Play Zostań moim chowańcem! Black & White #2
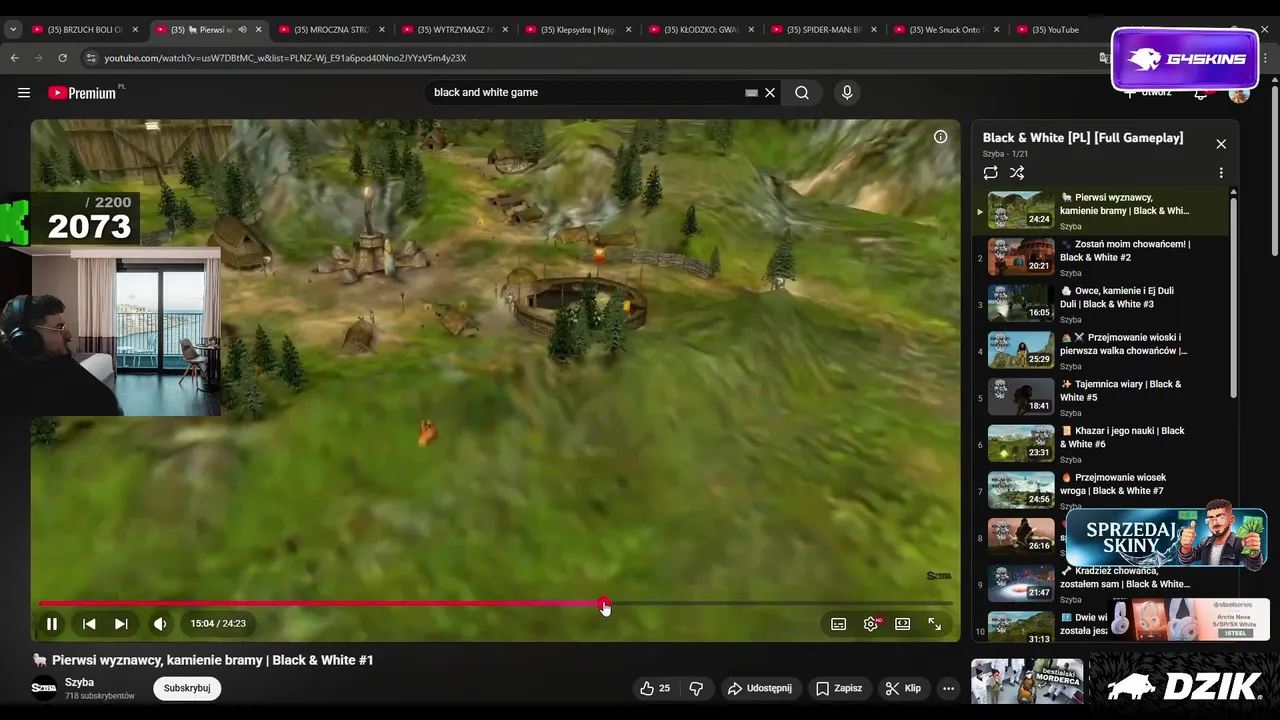The image size is (1280, 720). click(x=1100, y=257)
